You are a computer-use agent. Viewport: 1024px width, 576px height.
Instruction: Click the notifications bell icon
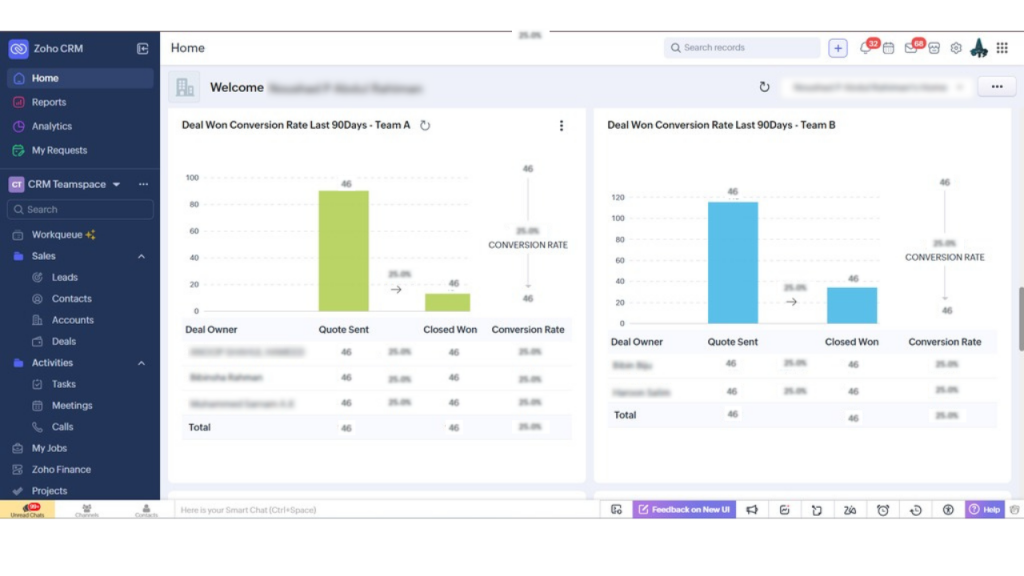(x=866, y=48)
